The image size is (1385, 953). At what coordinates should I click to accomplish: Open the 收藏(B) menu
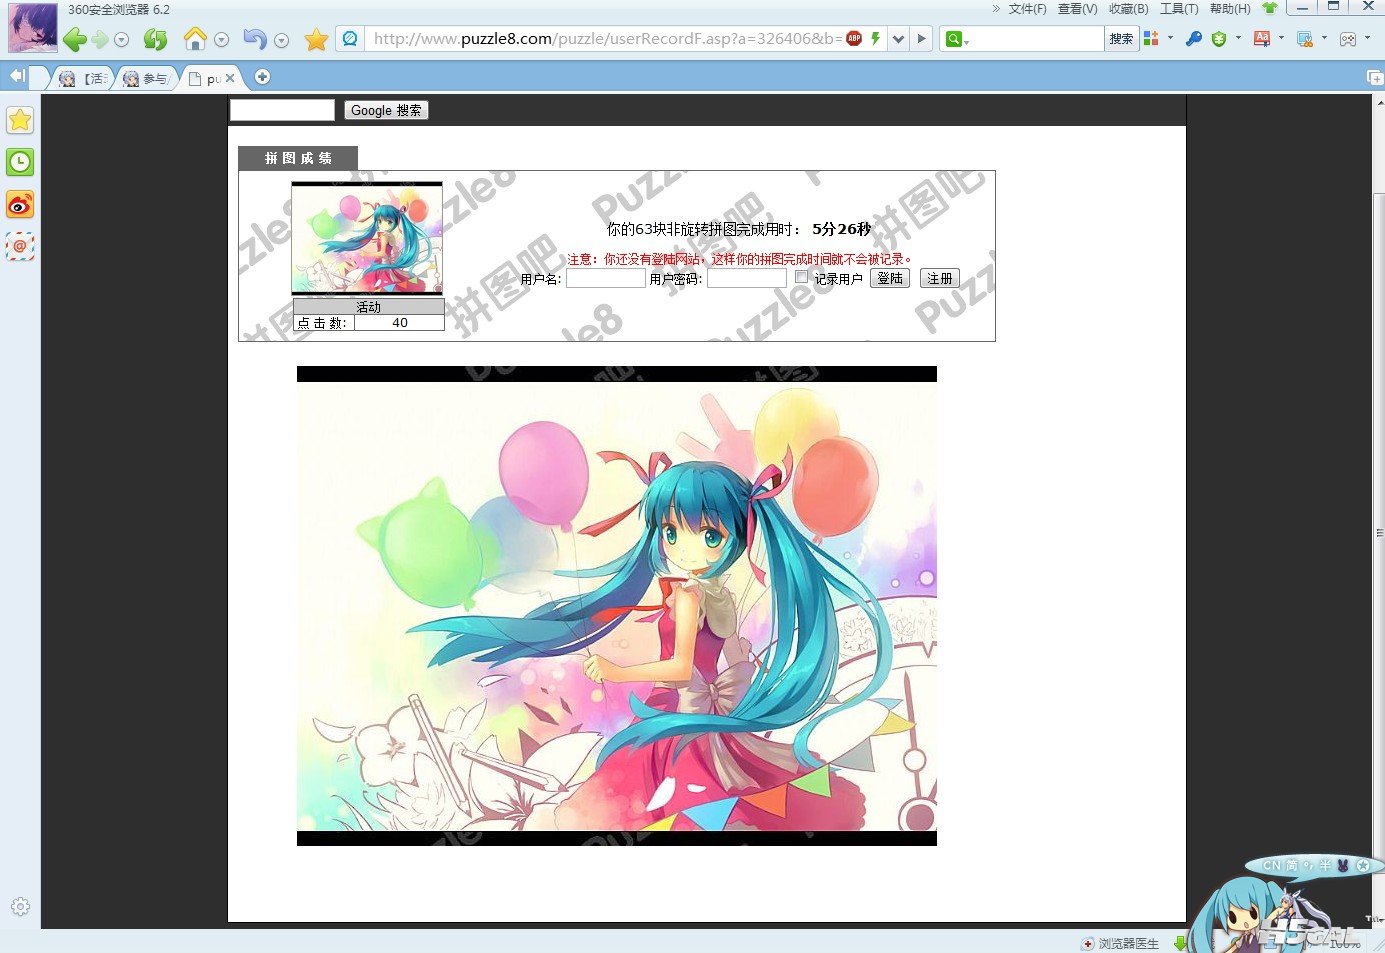1128,9
